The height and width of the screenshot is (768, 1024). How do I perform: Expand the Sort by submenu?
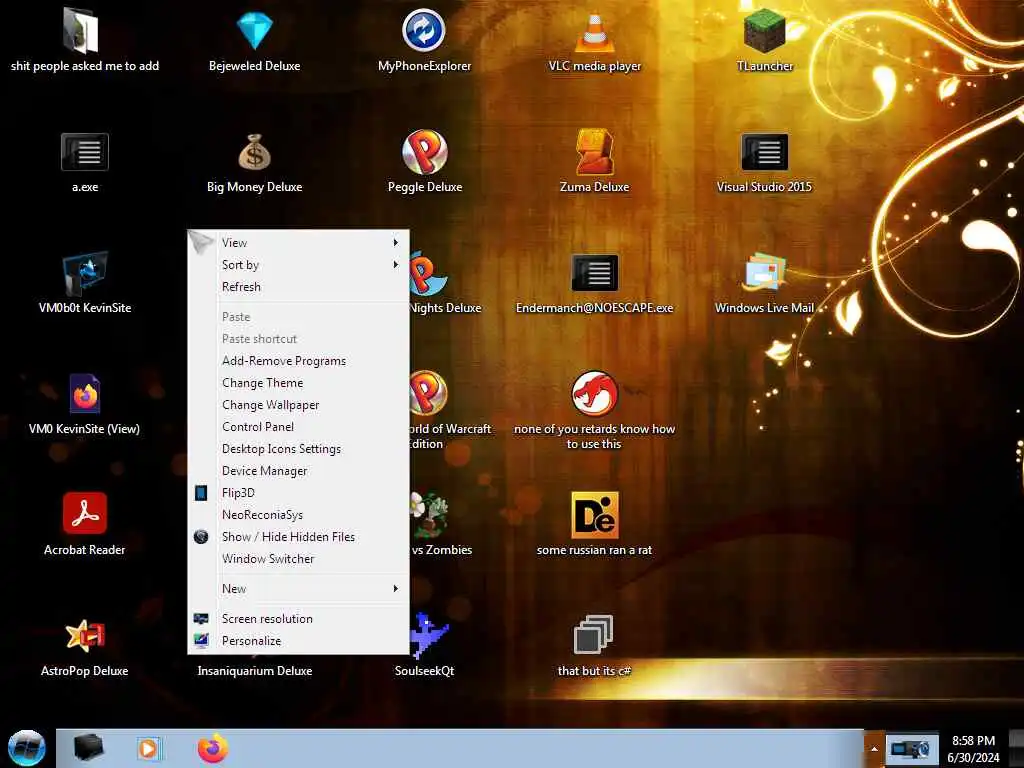tap(298, 264)
